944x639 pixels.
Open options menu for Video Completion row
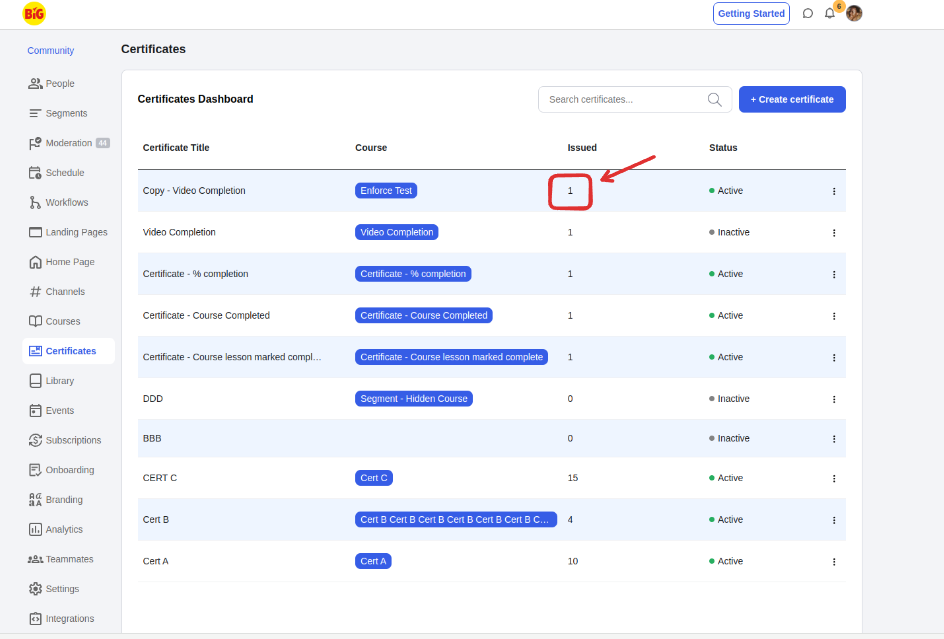pos(834,232)
